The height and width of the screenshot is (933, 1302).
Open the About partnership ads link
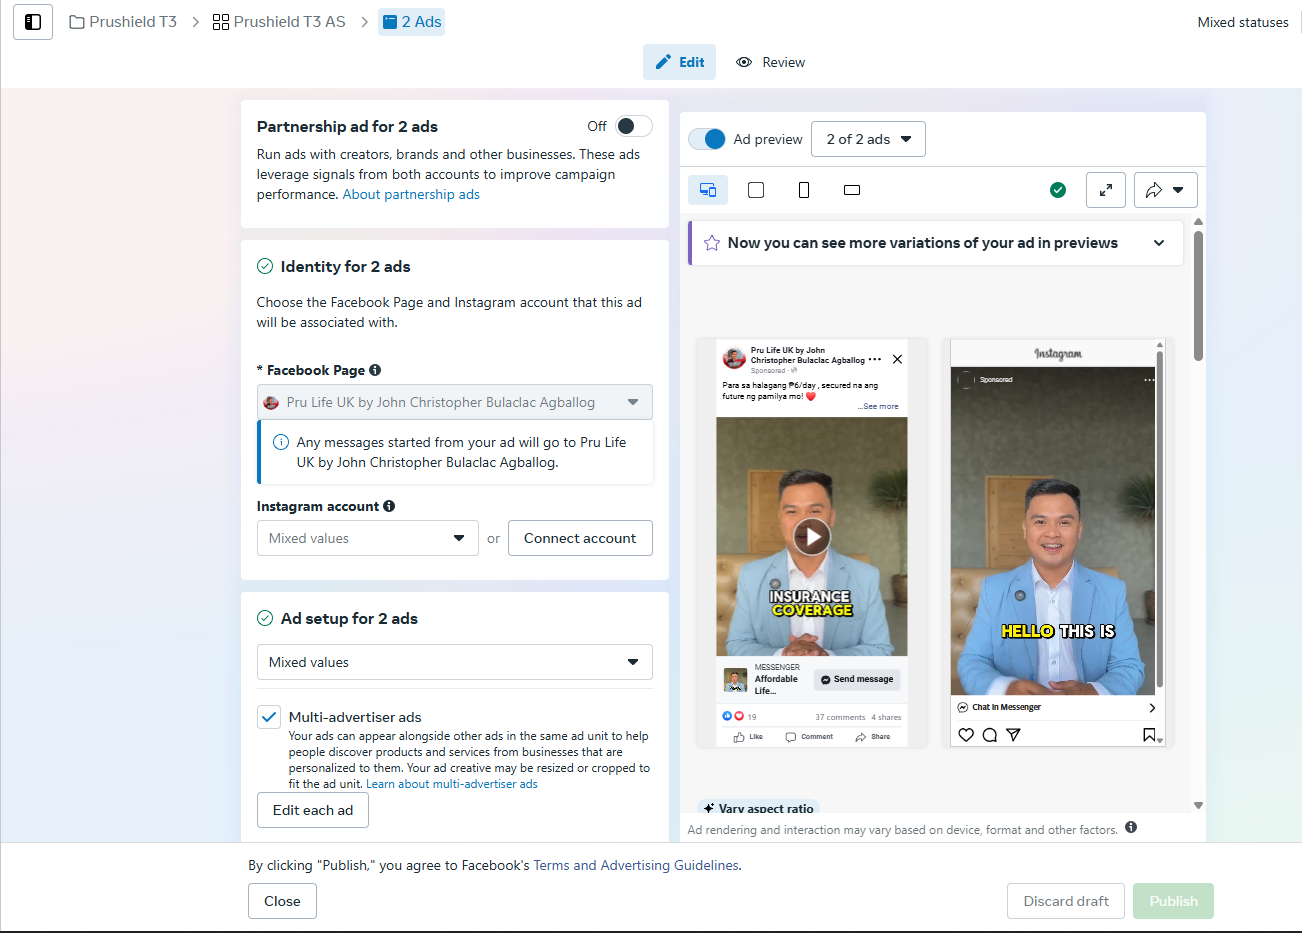(411, 194)
